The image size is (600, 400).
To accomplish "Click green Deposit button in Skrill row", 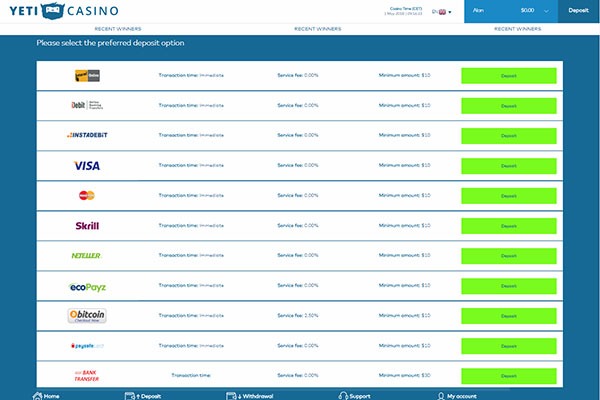I will click(x=509, y=226).
